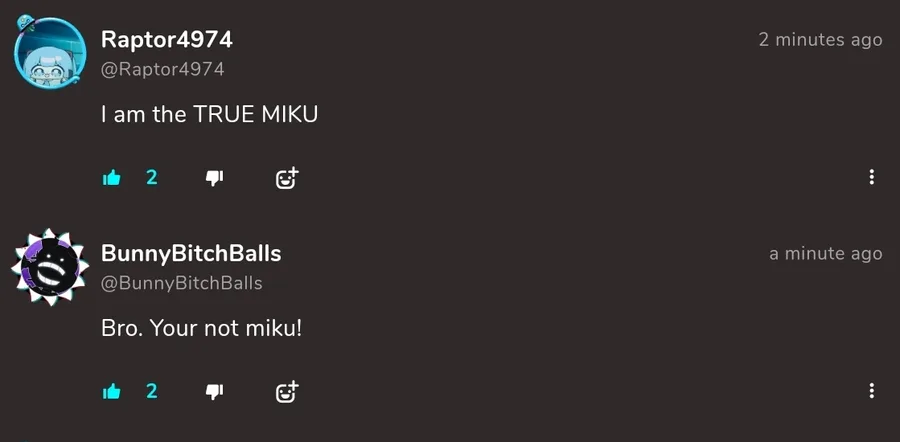Select the "I am the TRUE MIKU" comment text
The height and width of the screenshot is (442, 900).
coord(209,115)
